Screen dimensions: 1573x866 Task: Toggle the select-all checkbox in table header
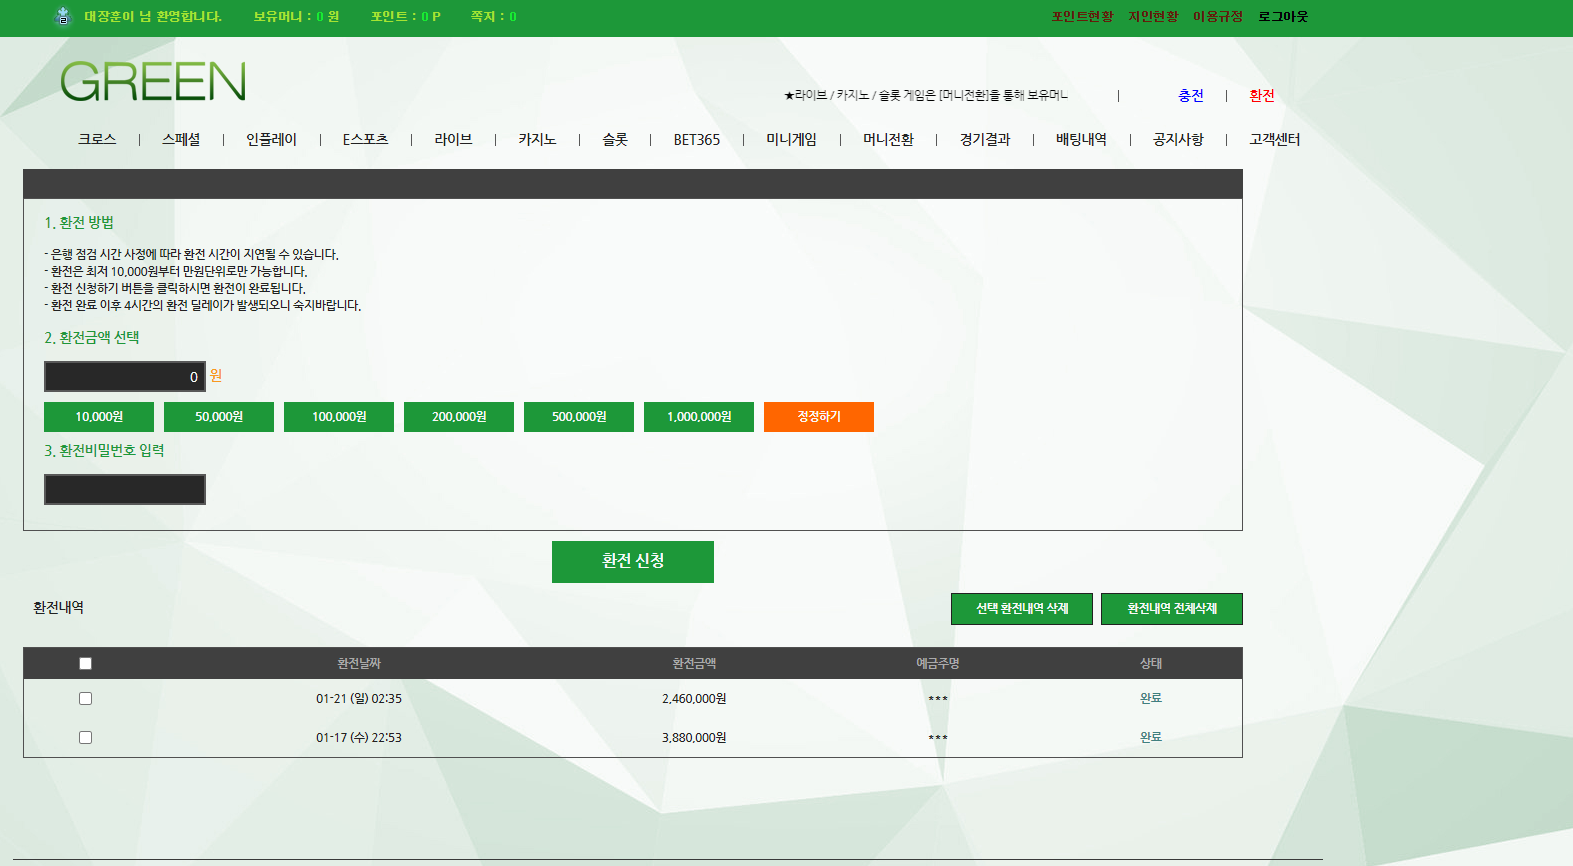click(x=85, y=664)
